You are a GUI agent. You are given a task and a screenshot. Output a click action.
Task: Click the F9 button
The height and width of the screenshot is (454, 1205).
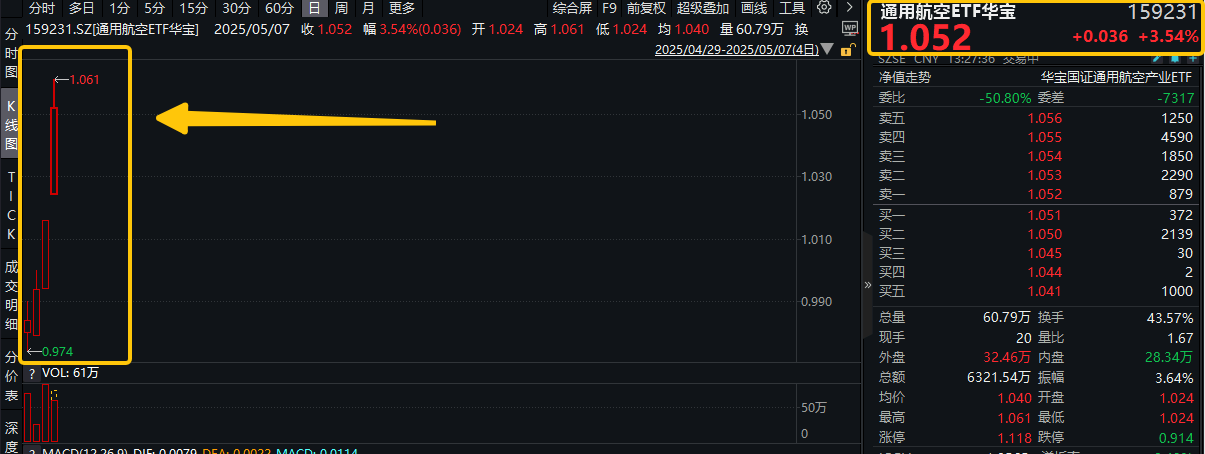609,8
